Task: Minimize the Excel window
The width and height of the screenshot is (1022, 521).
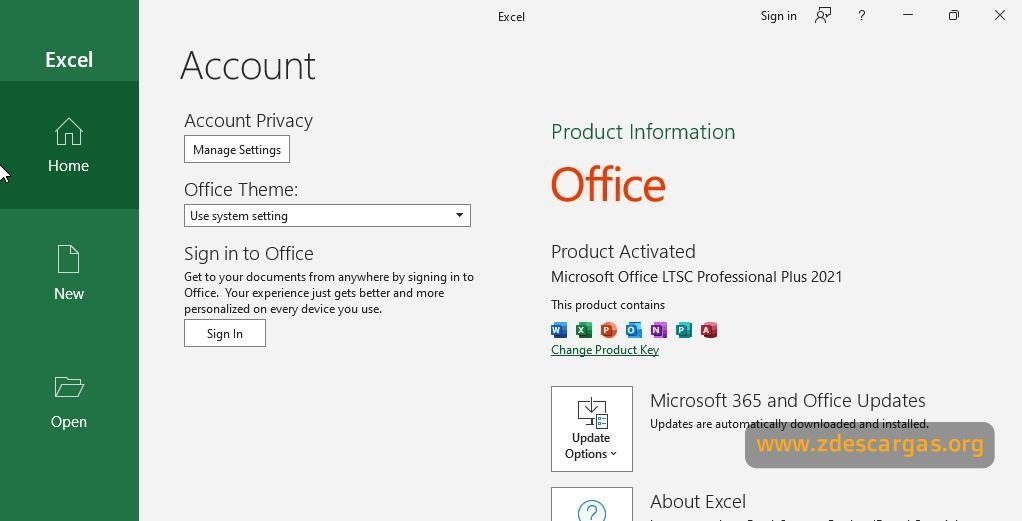Action: tap(907, 16)
